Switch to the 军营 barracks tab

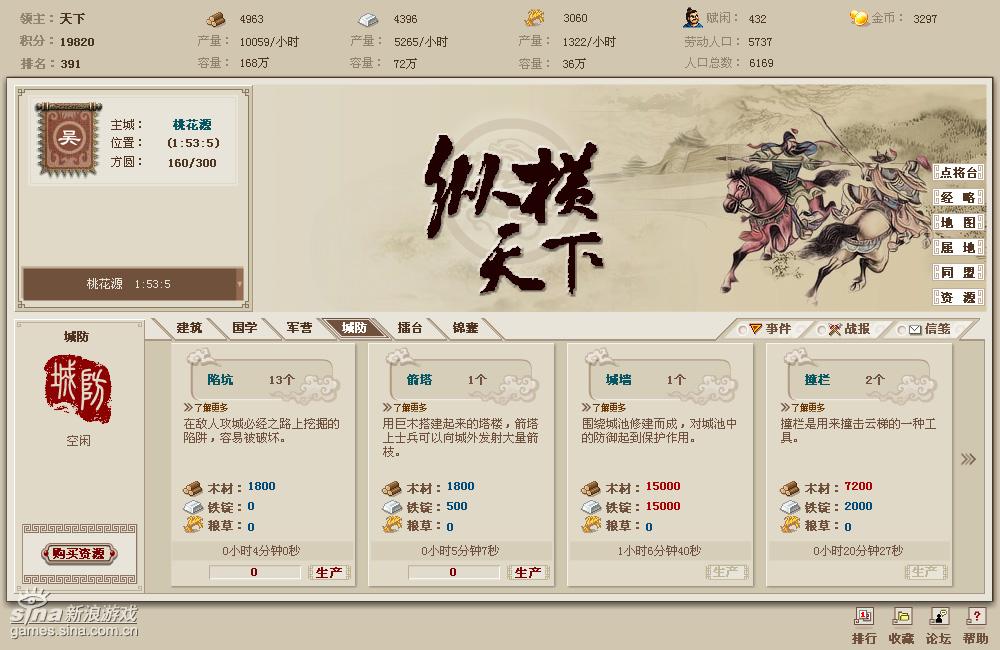pos(298,328)
